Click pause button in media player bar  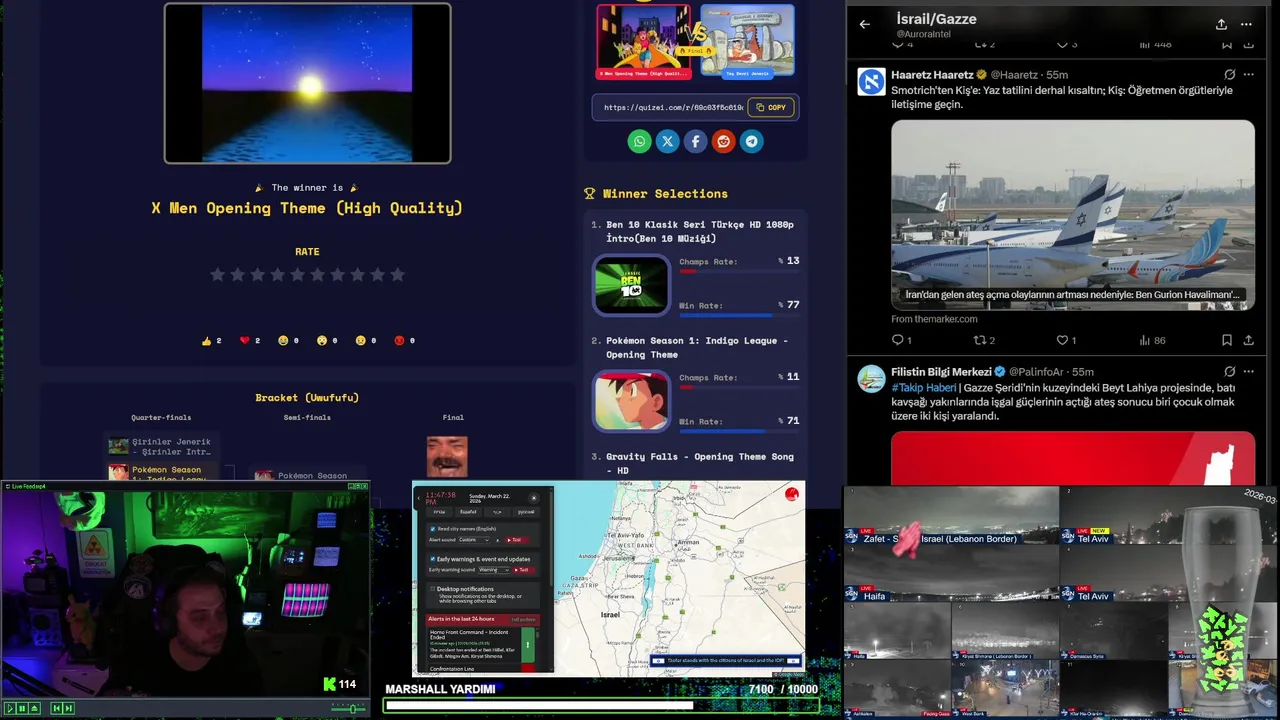(x=22, y=708)
